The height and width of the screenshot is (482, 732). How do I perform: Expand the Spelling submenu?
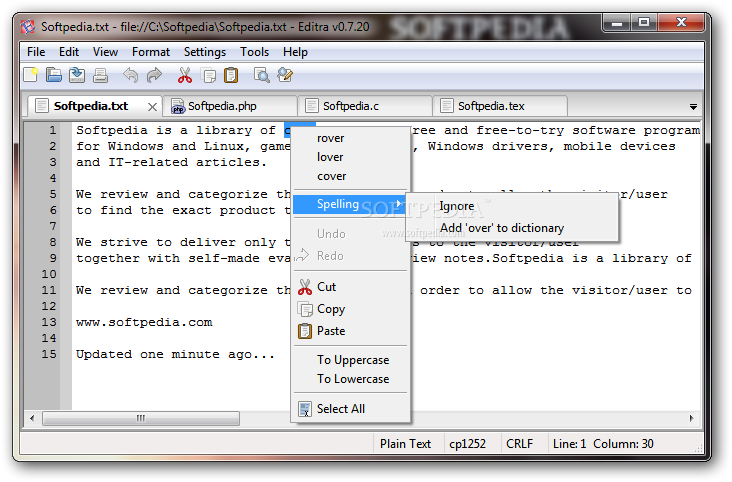pos(350,204)
